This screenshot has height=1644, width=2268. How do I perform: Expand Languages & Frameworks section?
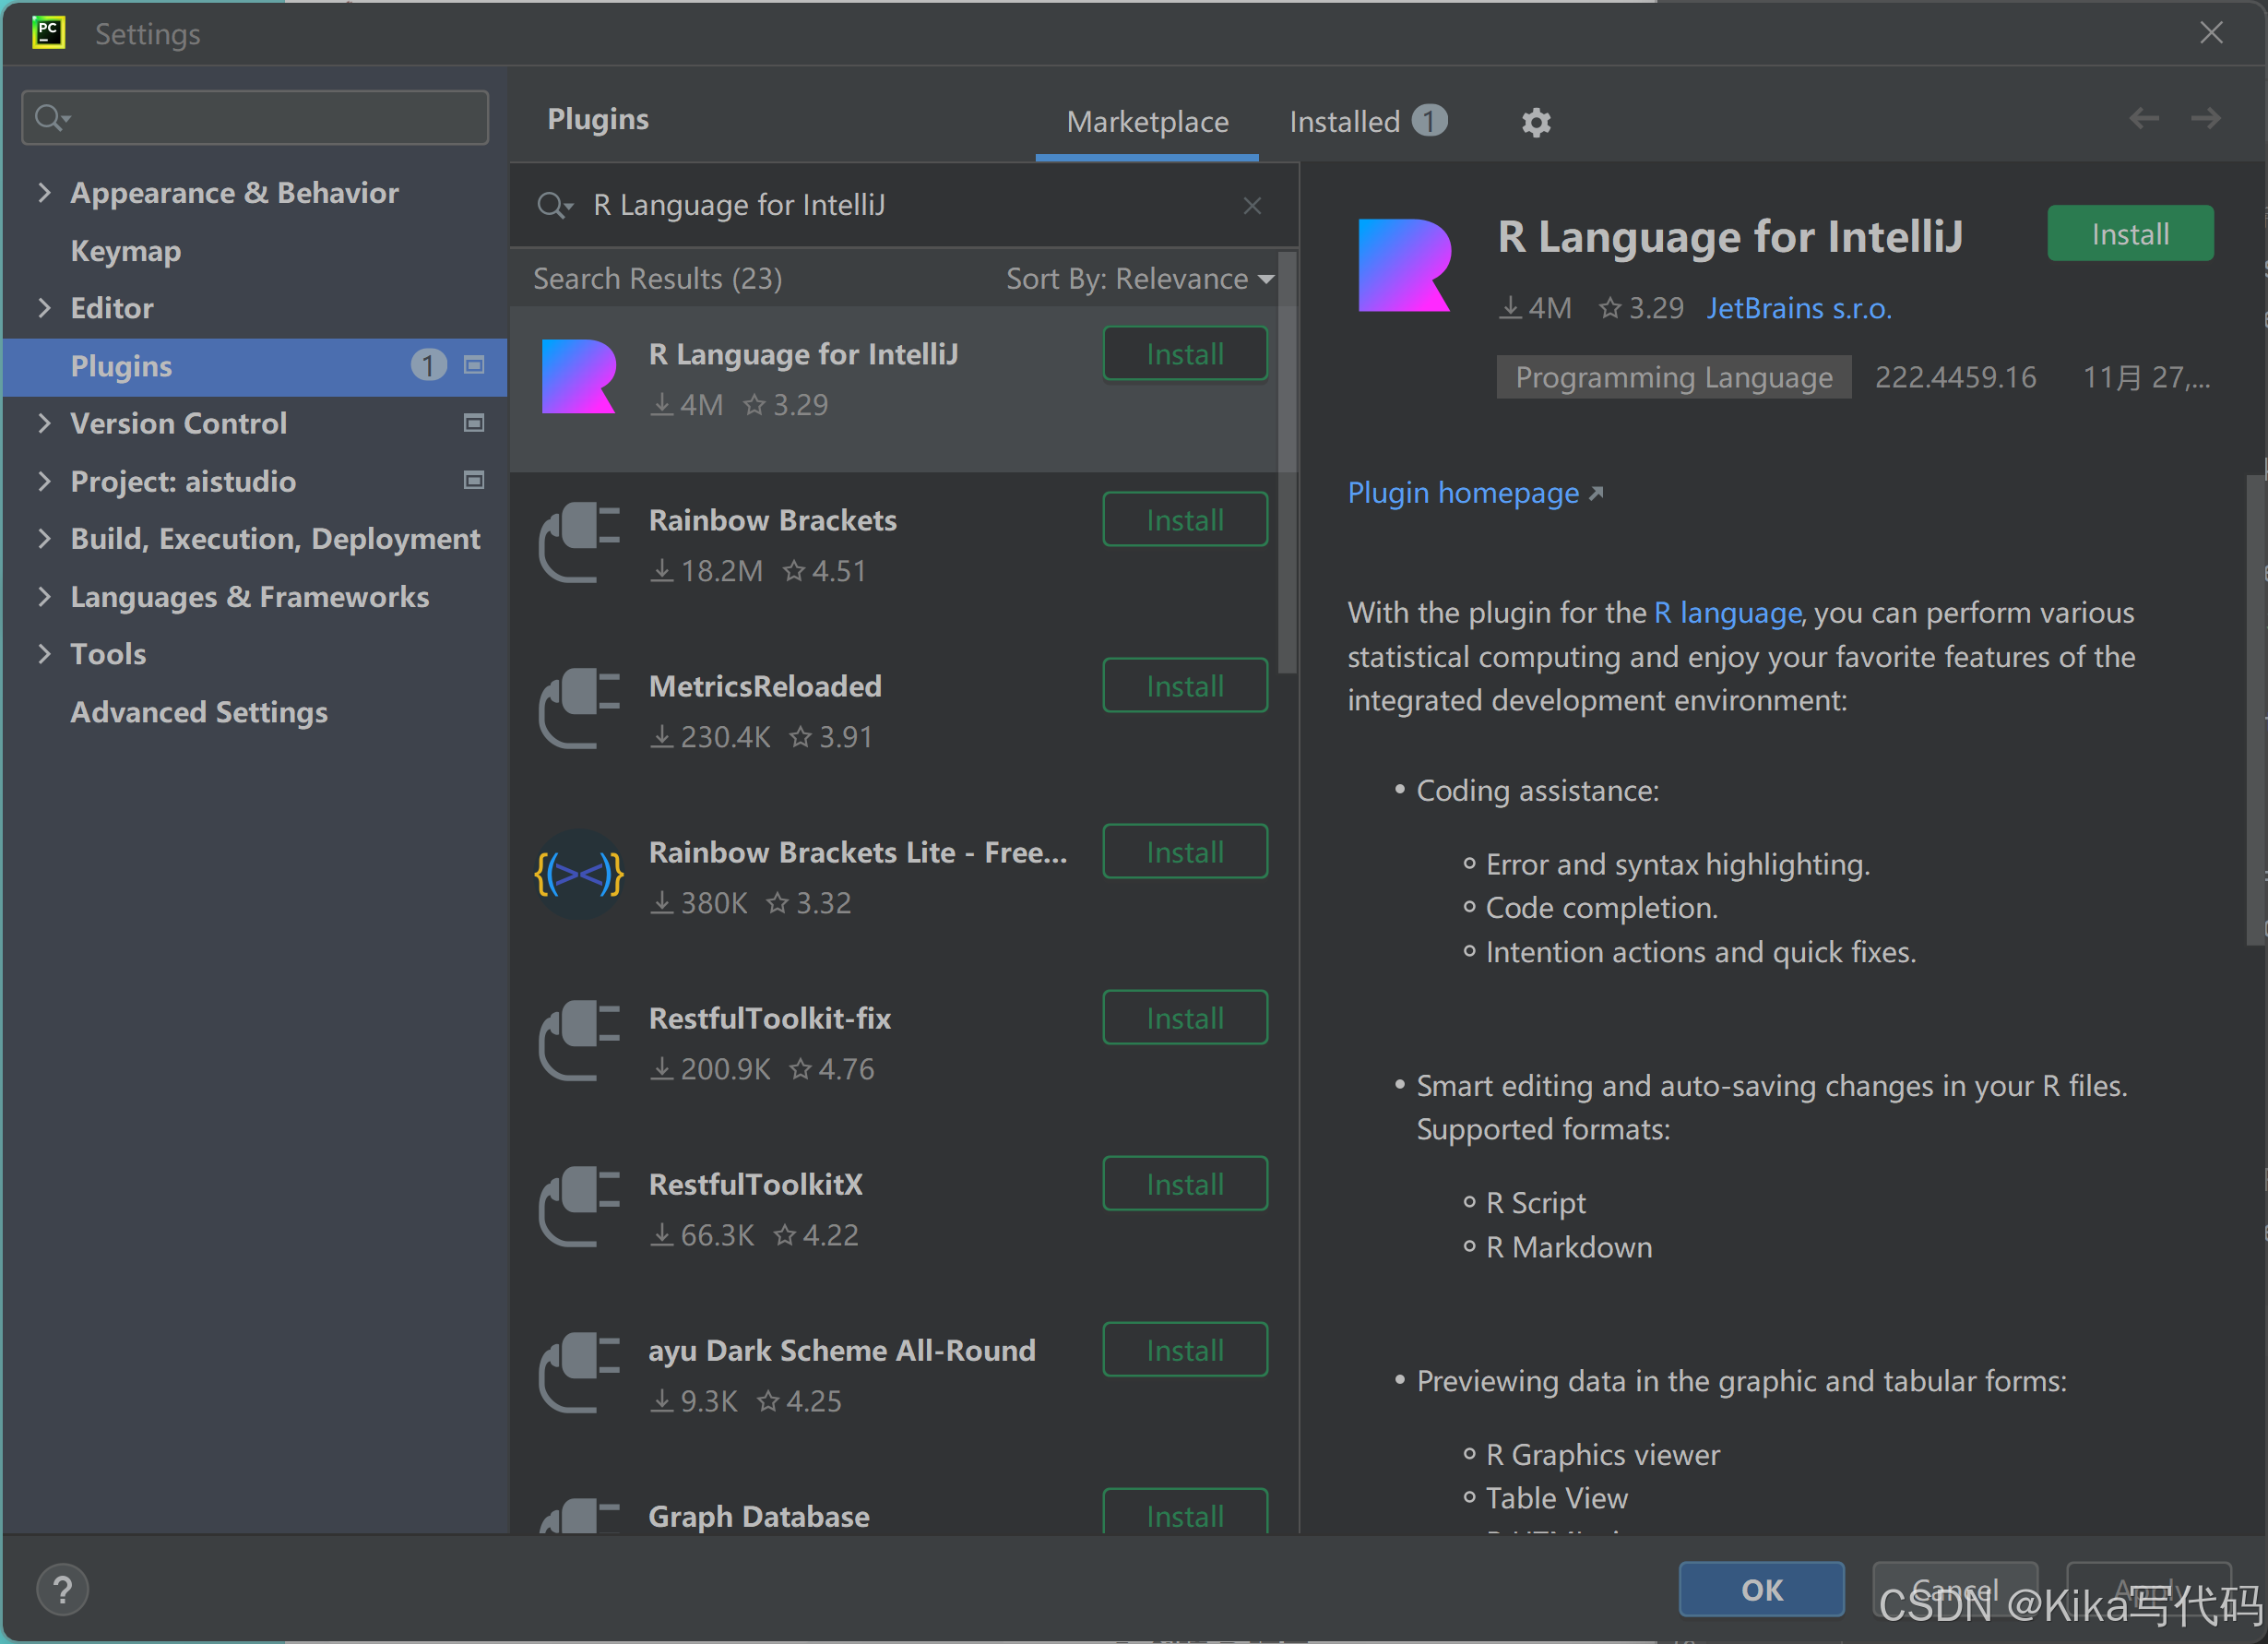pyautogui.click(x=44, y=597)
